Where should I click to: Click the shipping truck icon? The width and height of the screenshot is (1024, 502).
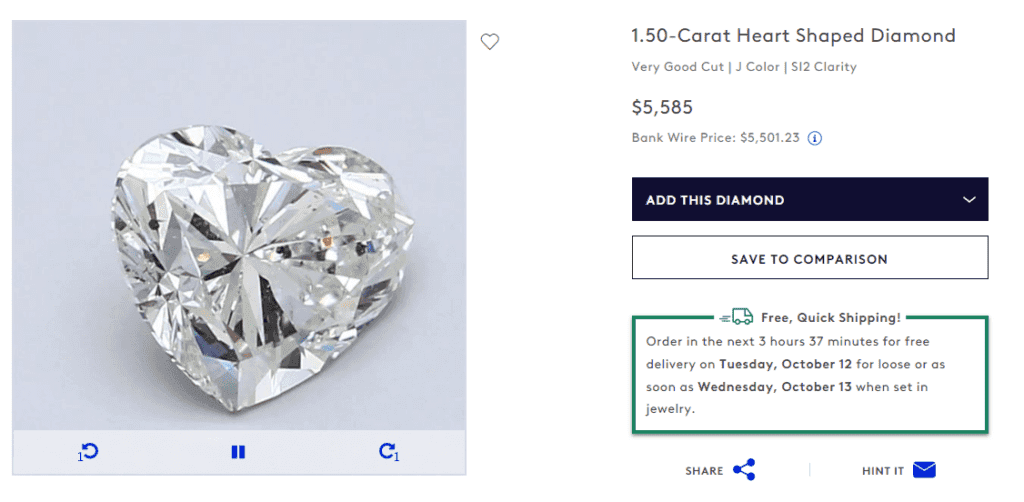(739, 317)
